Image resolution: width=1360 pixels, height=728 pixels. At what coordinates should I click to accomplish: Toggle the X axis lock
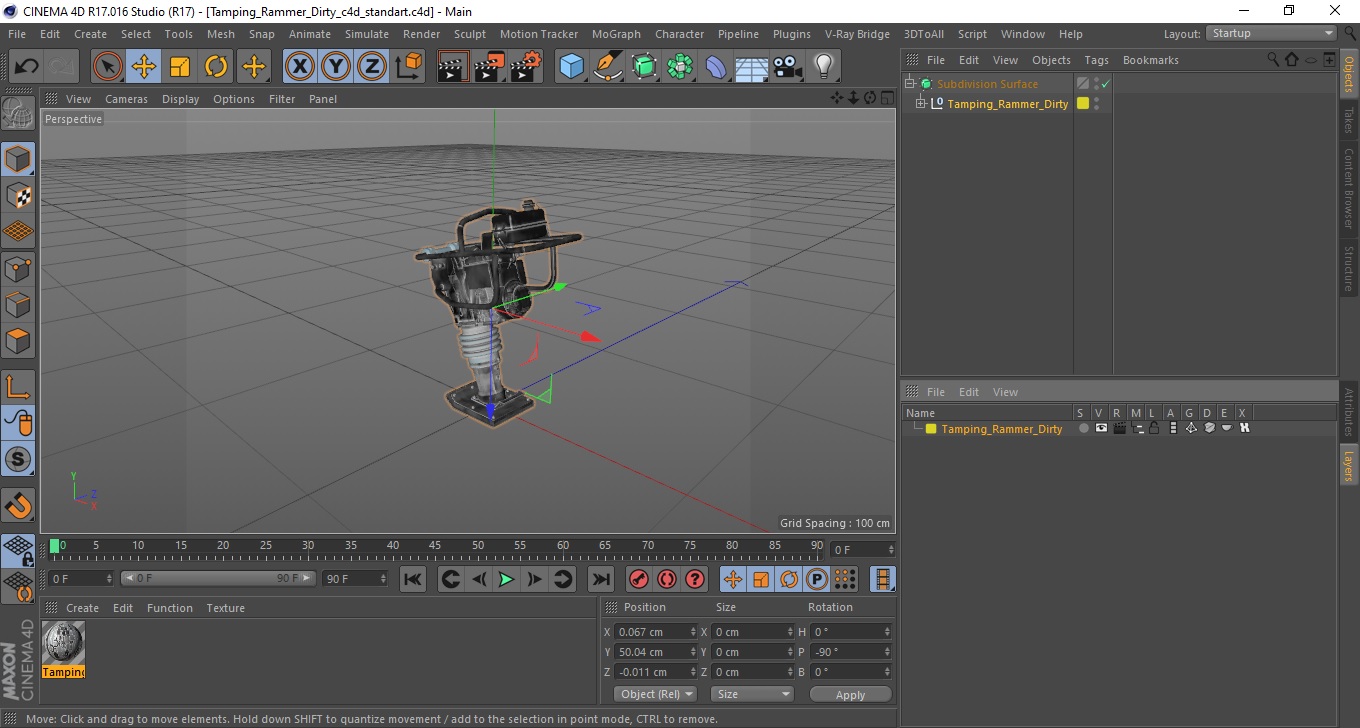299,67
